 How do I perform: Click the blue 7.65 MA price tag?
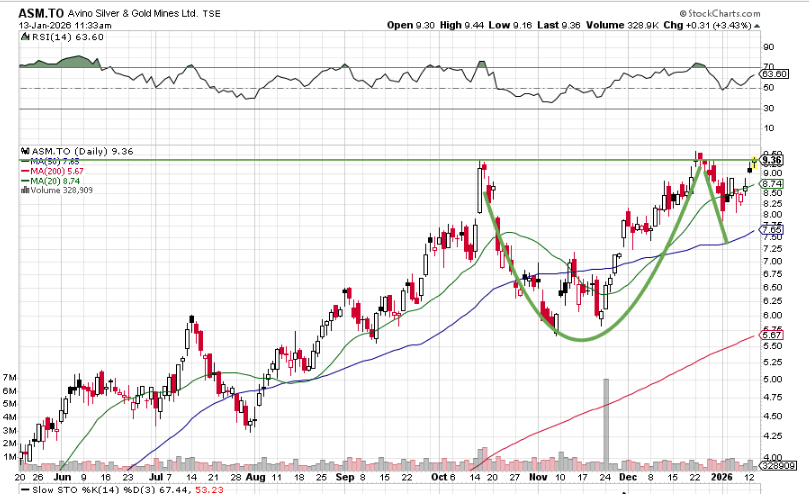click(x=772, y=230)
